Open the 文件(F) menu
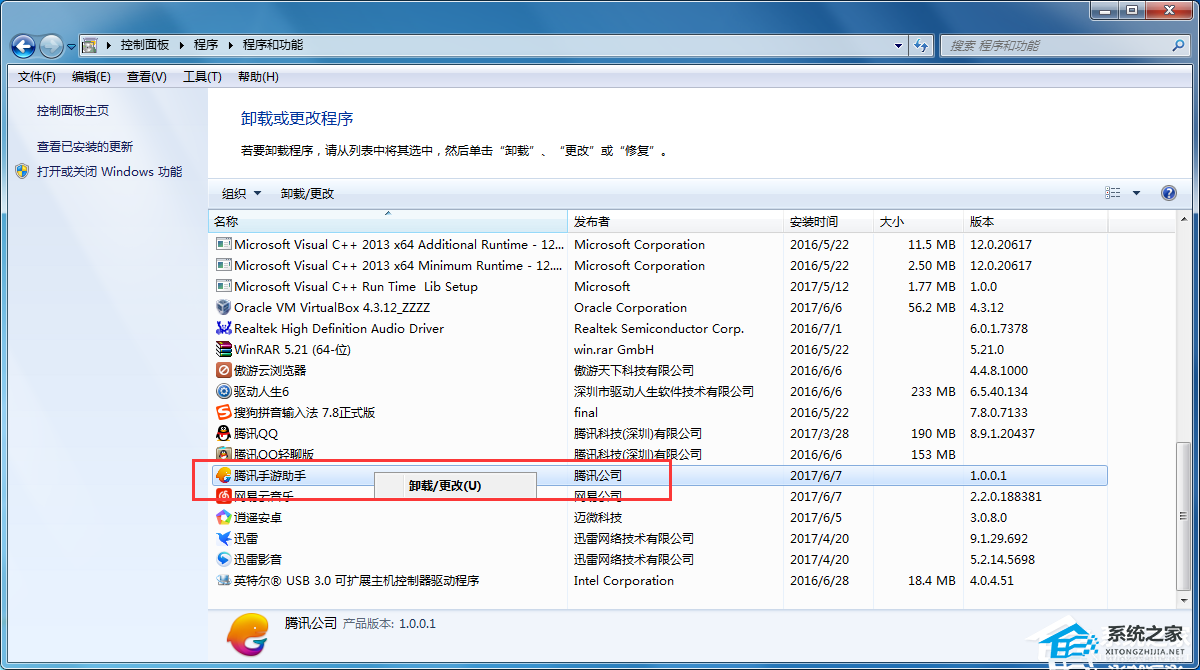The height and width of the screenshot is (670, 1200). [37, 77]
